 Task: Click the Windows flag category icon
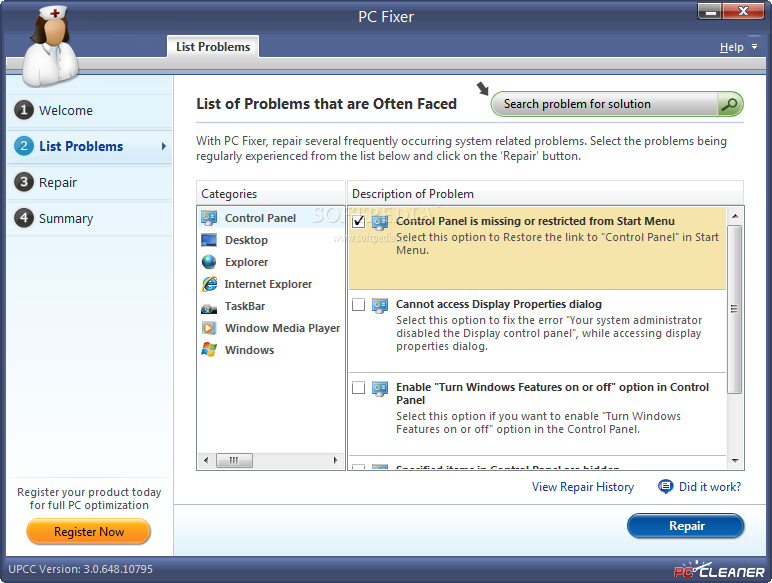[x=209, y=350]
